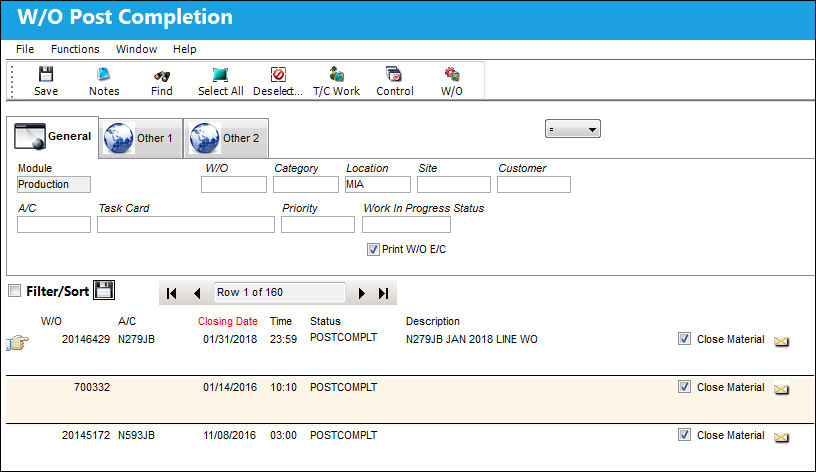Uncheck Close Material for W/O 20146429
This screenshot has height=472, width=816.
pos(684,339)
